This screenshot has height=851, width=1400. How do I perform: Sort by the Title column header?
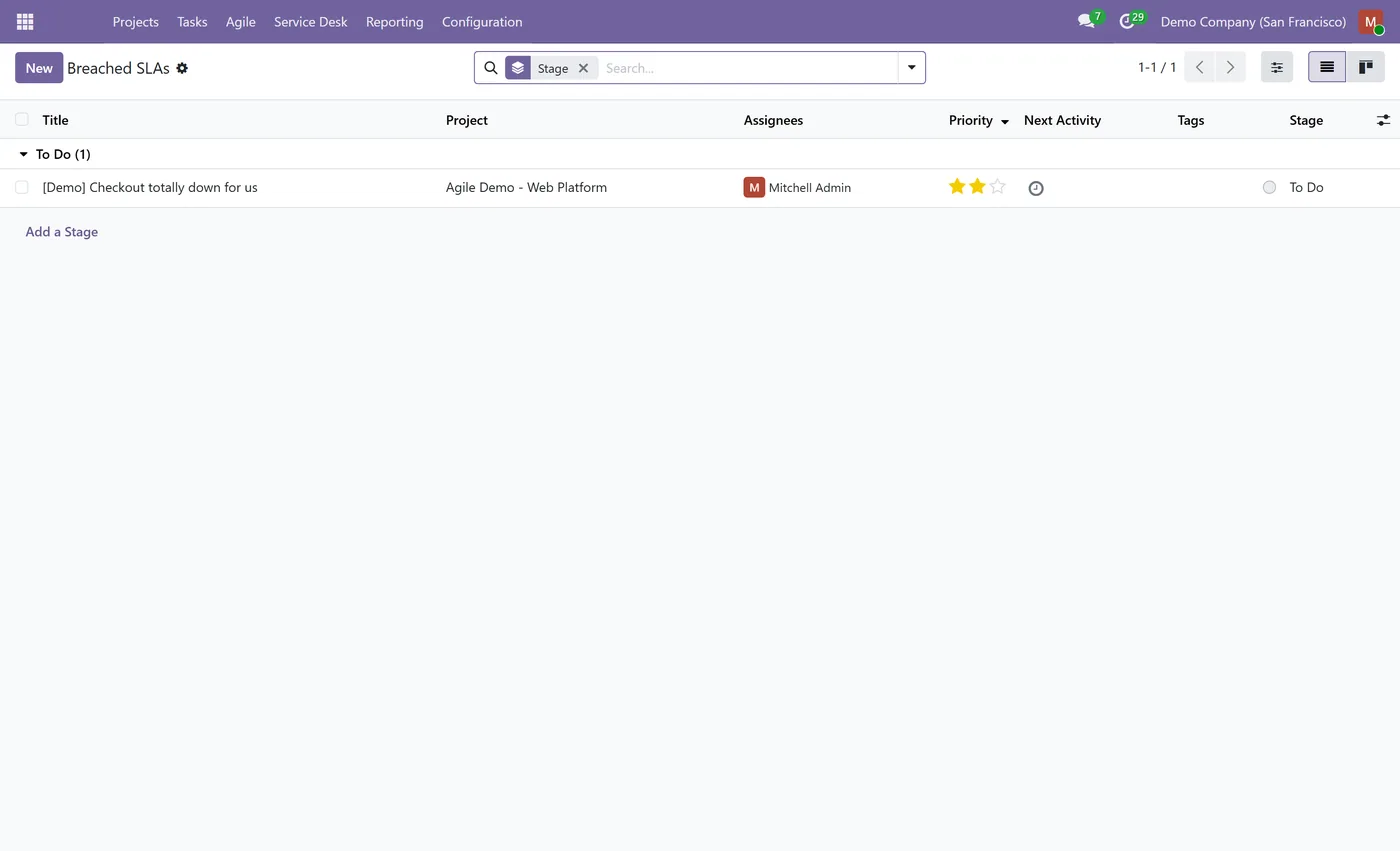pos(55,120)
